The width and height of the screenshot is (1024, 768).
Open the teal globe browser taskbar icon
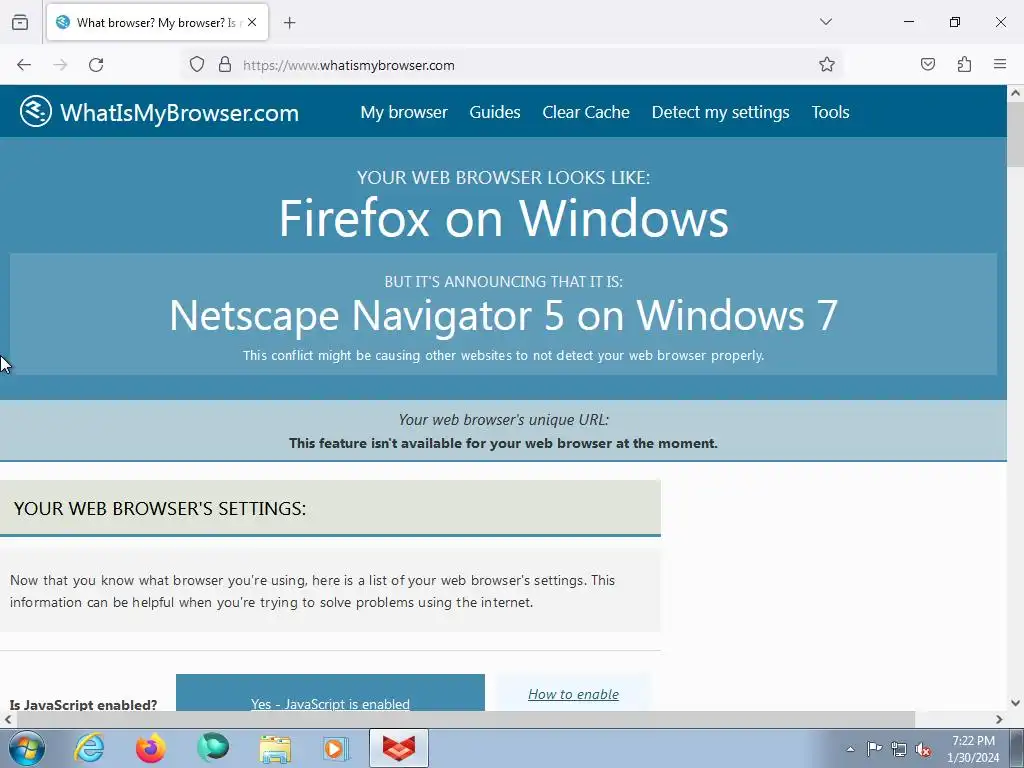(212, 748)
